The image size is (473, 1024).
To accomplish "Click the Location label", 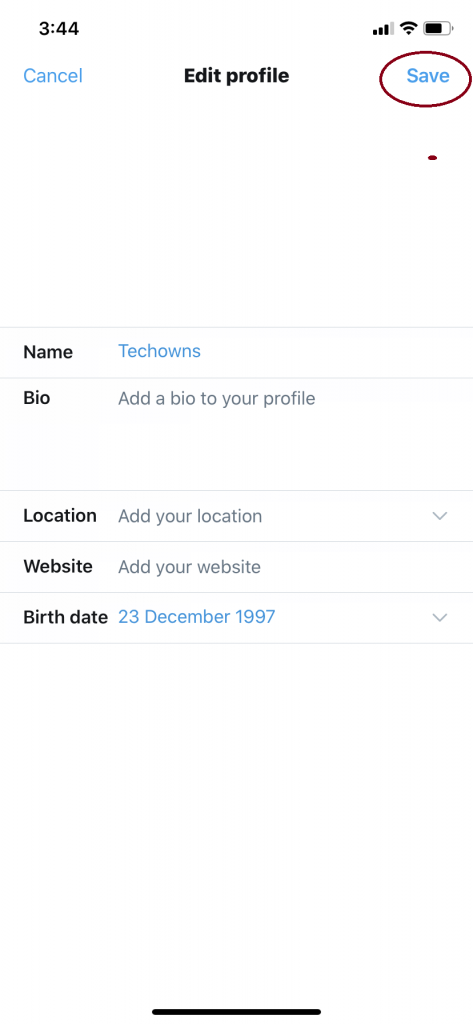I will pyautogui.click(x=60, y=515).
